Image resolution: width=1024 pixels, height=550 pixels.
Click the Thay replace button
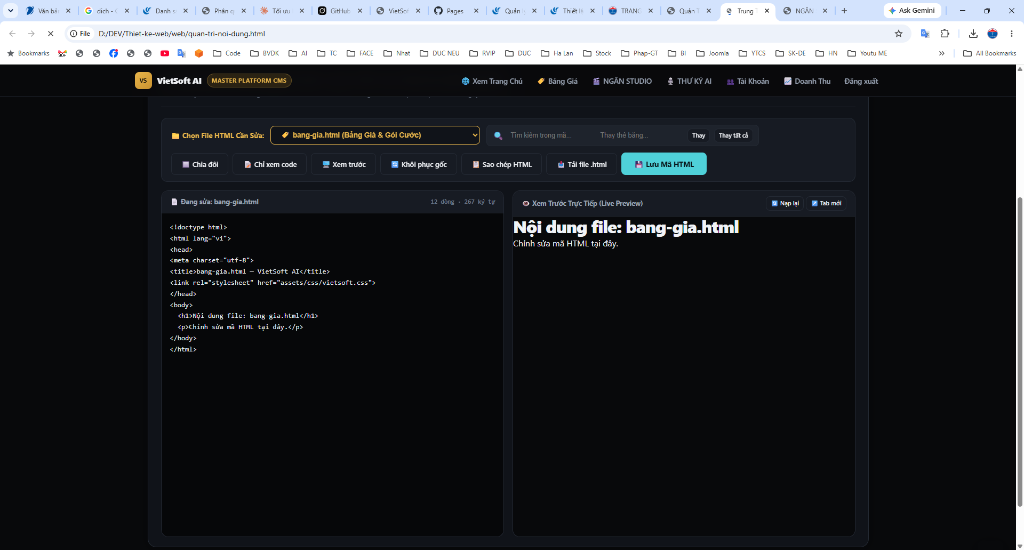coord(698,135)
